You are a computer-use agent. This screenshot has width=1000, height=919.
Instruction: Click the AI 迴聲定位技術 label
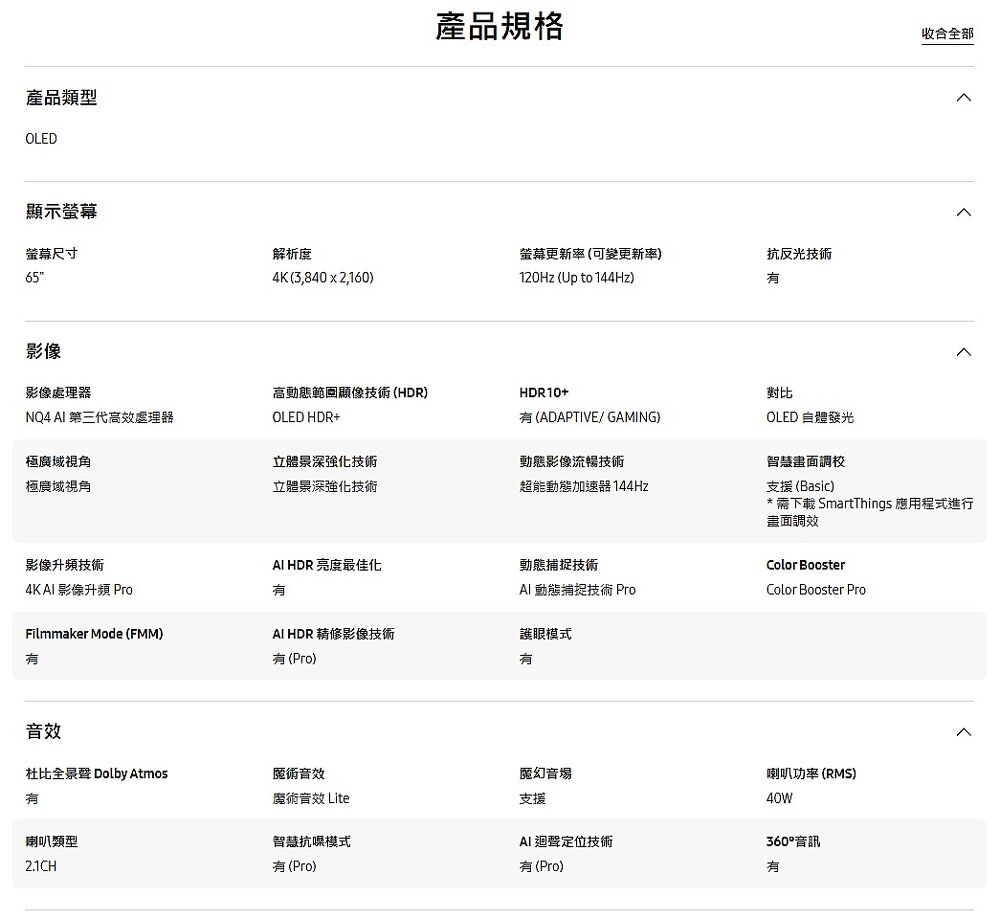(566, 842)
